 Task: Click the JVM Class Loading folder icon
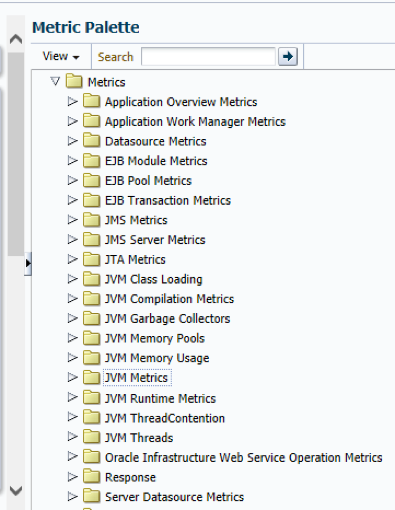click(91, 278)
